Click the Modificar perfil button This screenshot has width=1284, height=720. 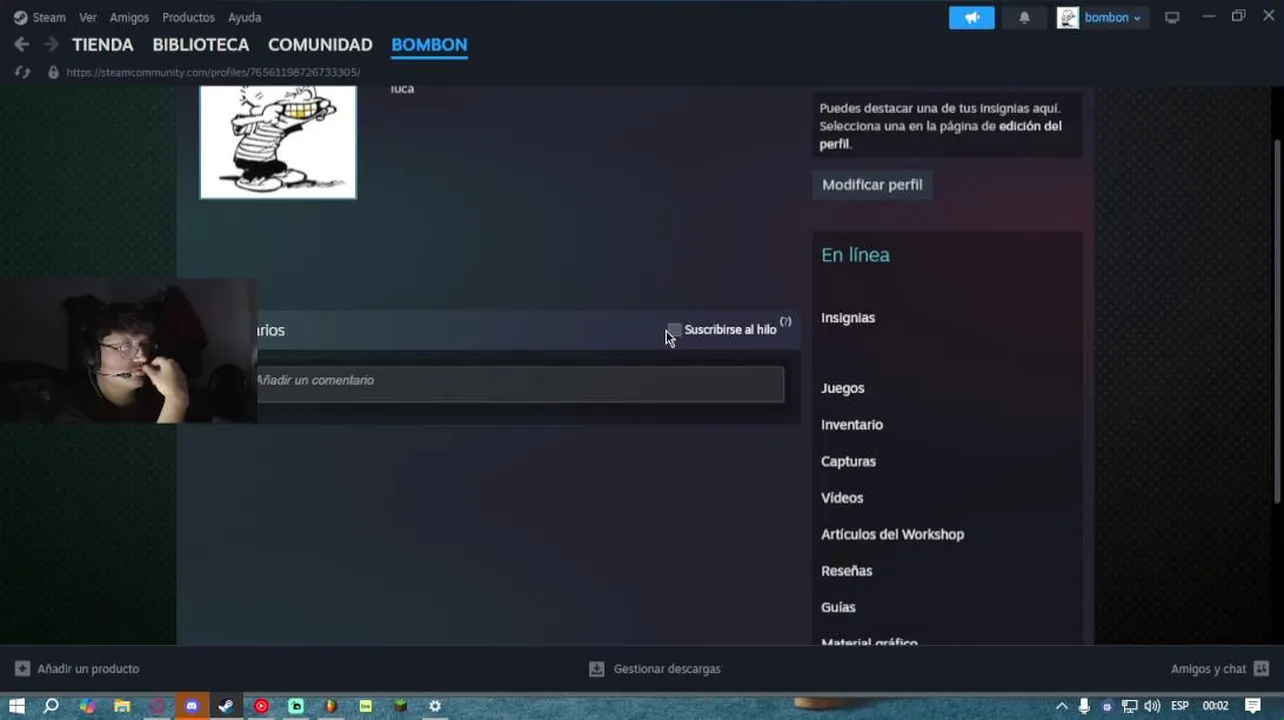tap(872, 184)
